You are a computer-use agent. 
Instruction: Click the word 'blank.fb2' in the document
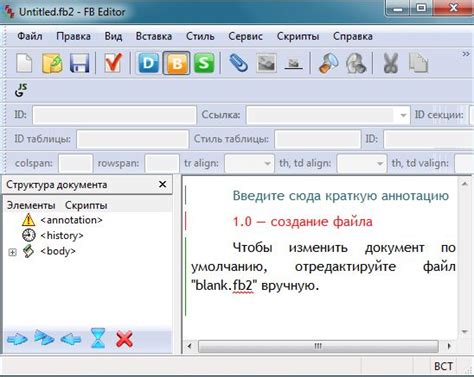coord(224,285)
